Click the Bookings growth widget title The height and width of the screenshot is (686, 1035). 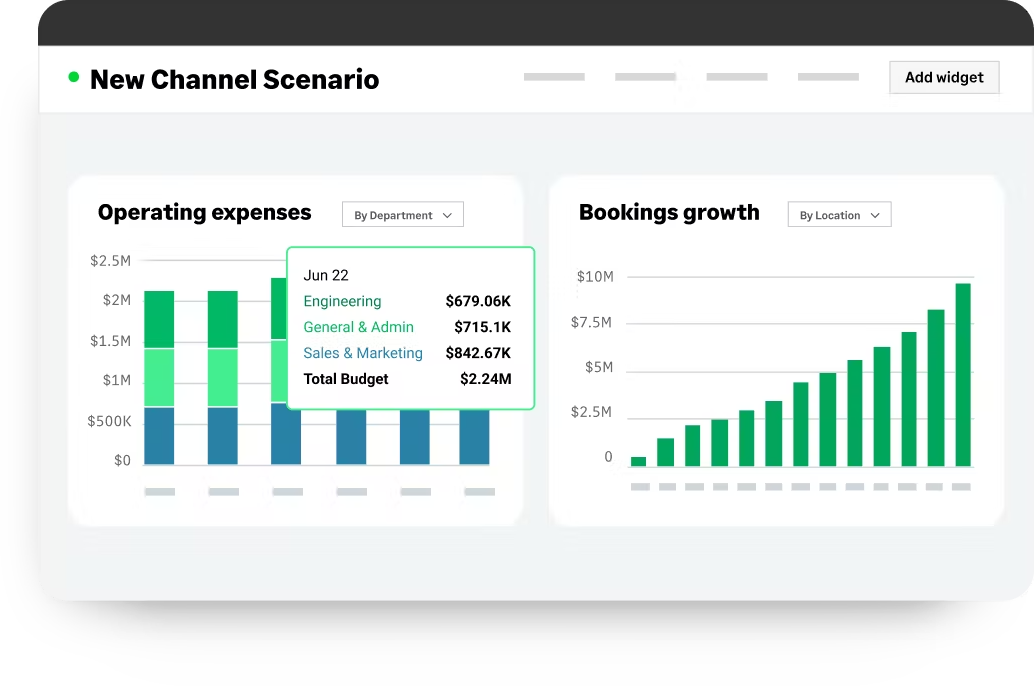pos(669,212)
